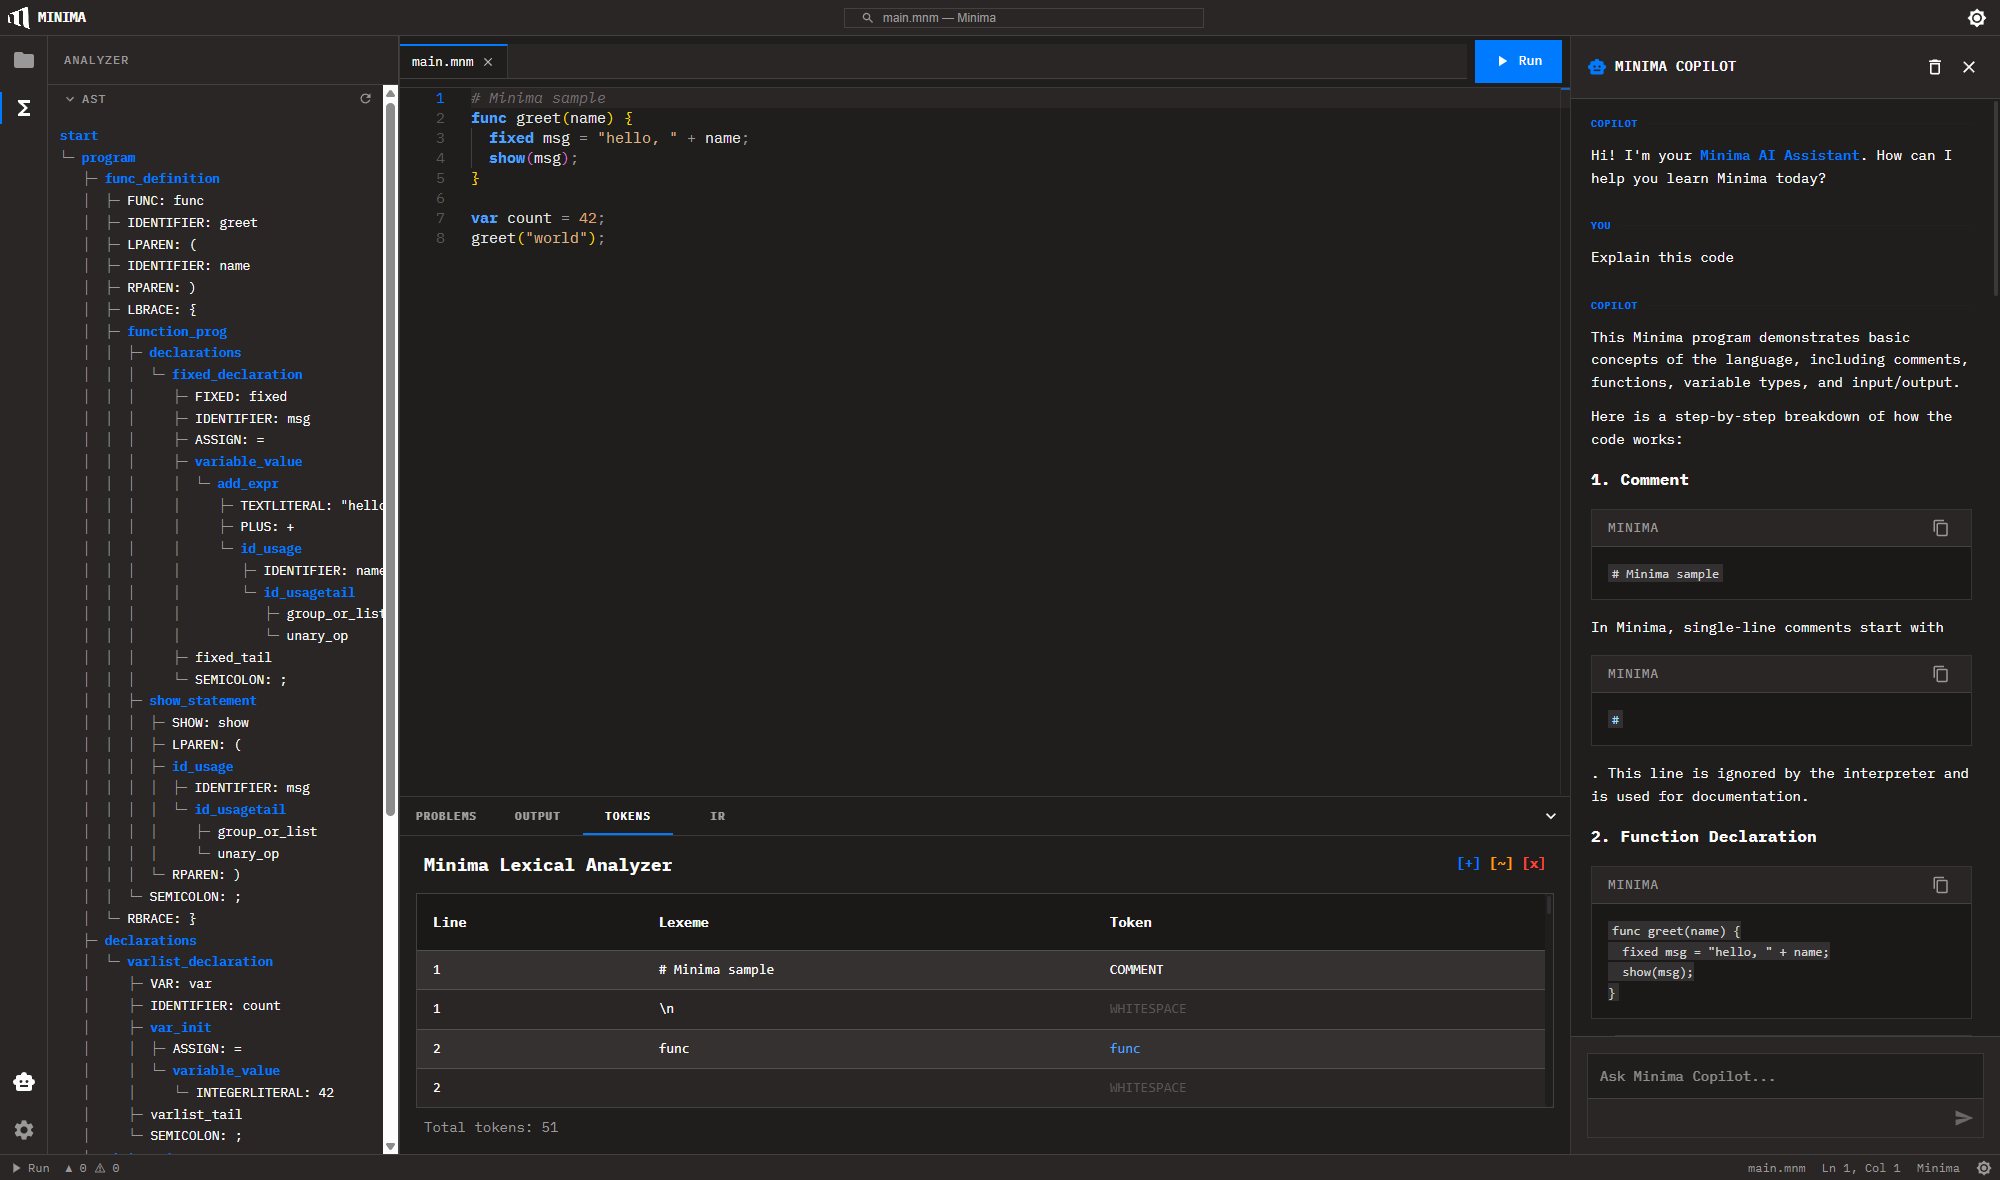
Task: Click INTEGERLITERAL: 42 in AST
Action: point(265,1093)
